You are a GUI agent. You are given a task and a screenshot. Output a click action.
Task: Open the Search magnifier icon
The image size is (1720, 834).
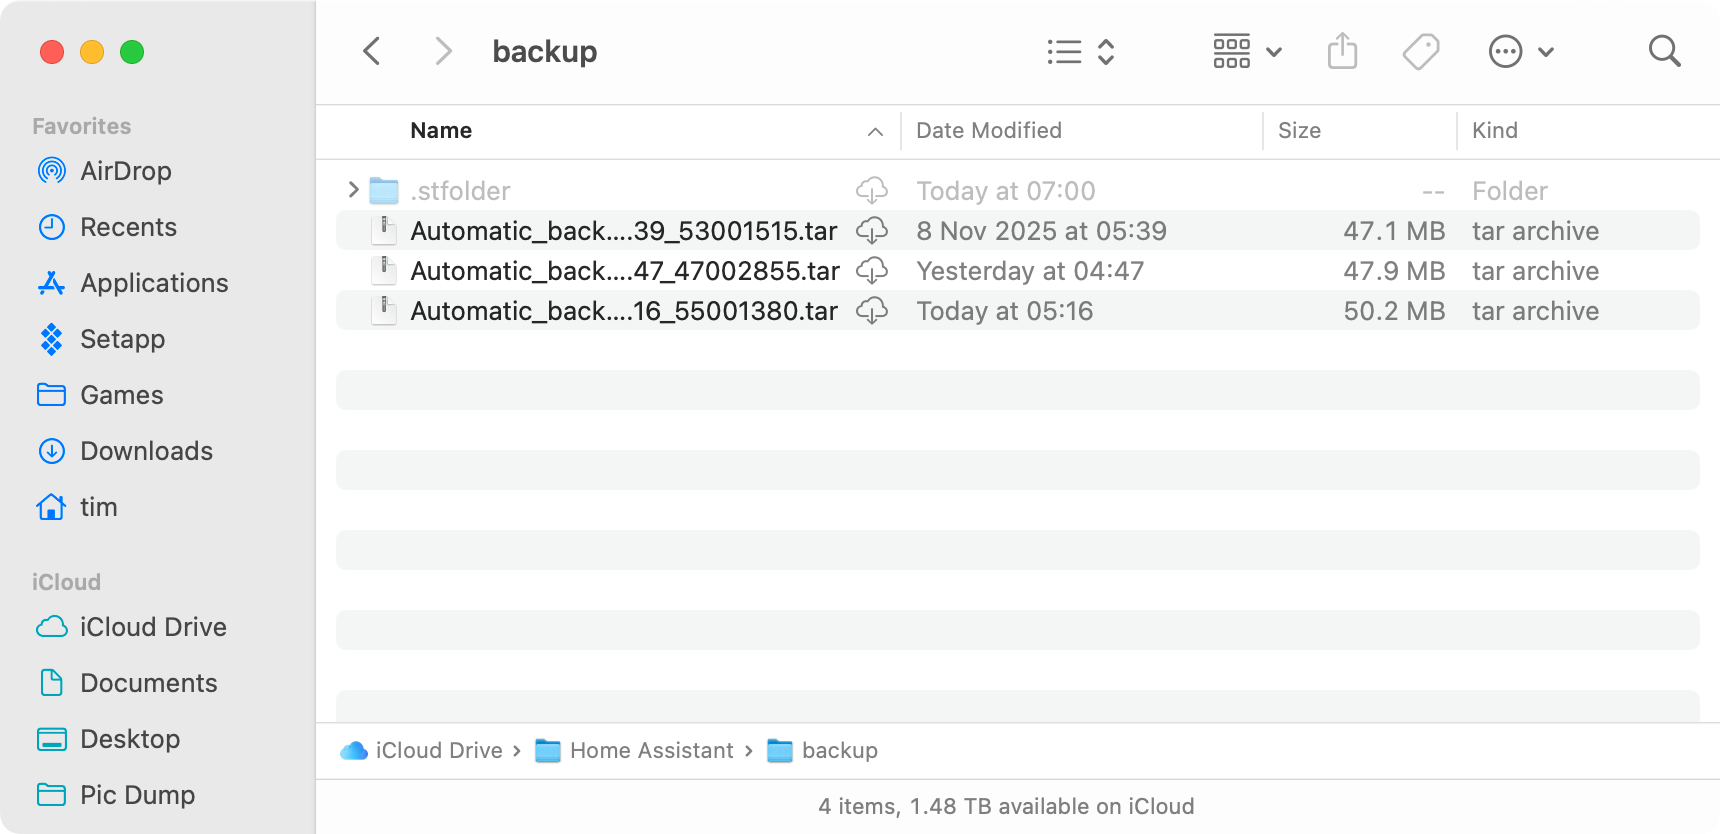[1664, 51]
